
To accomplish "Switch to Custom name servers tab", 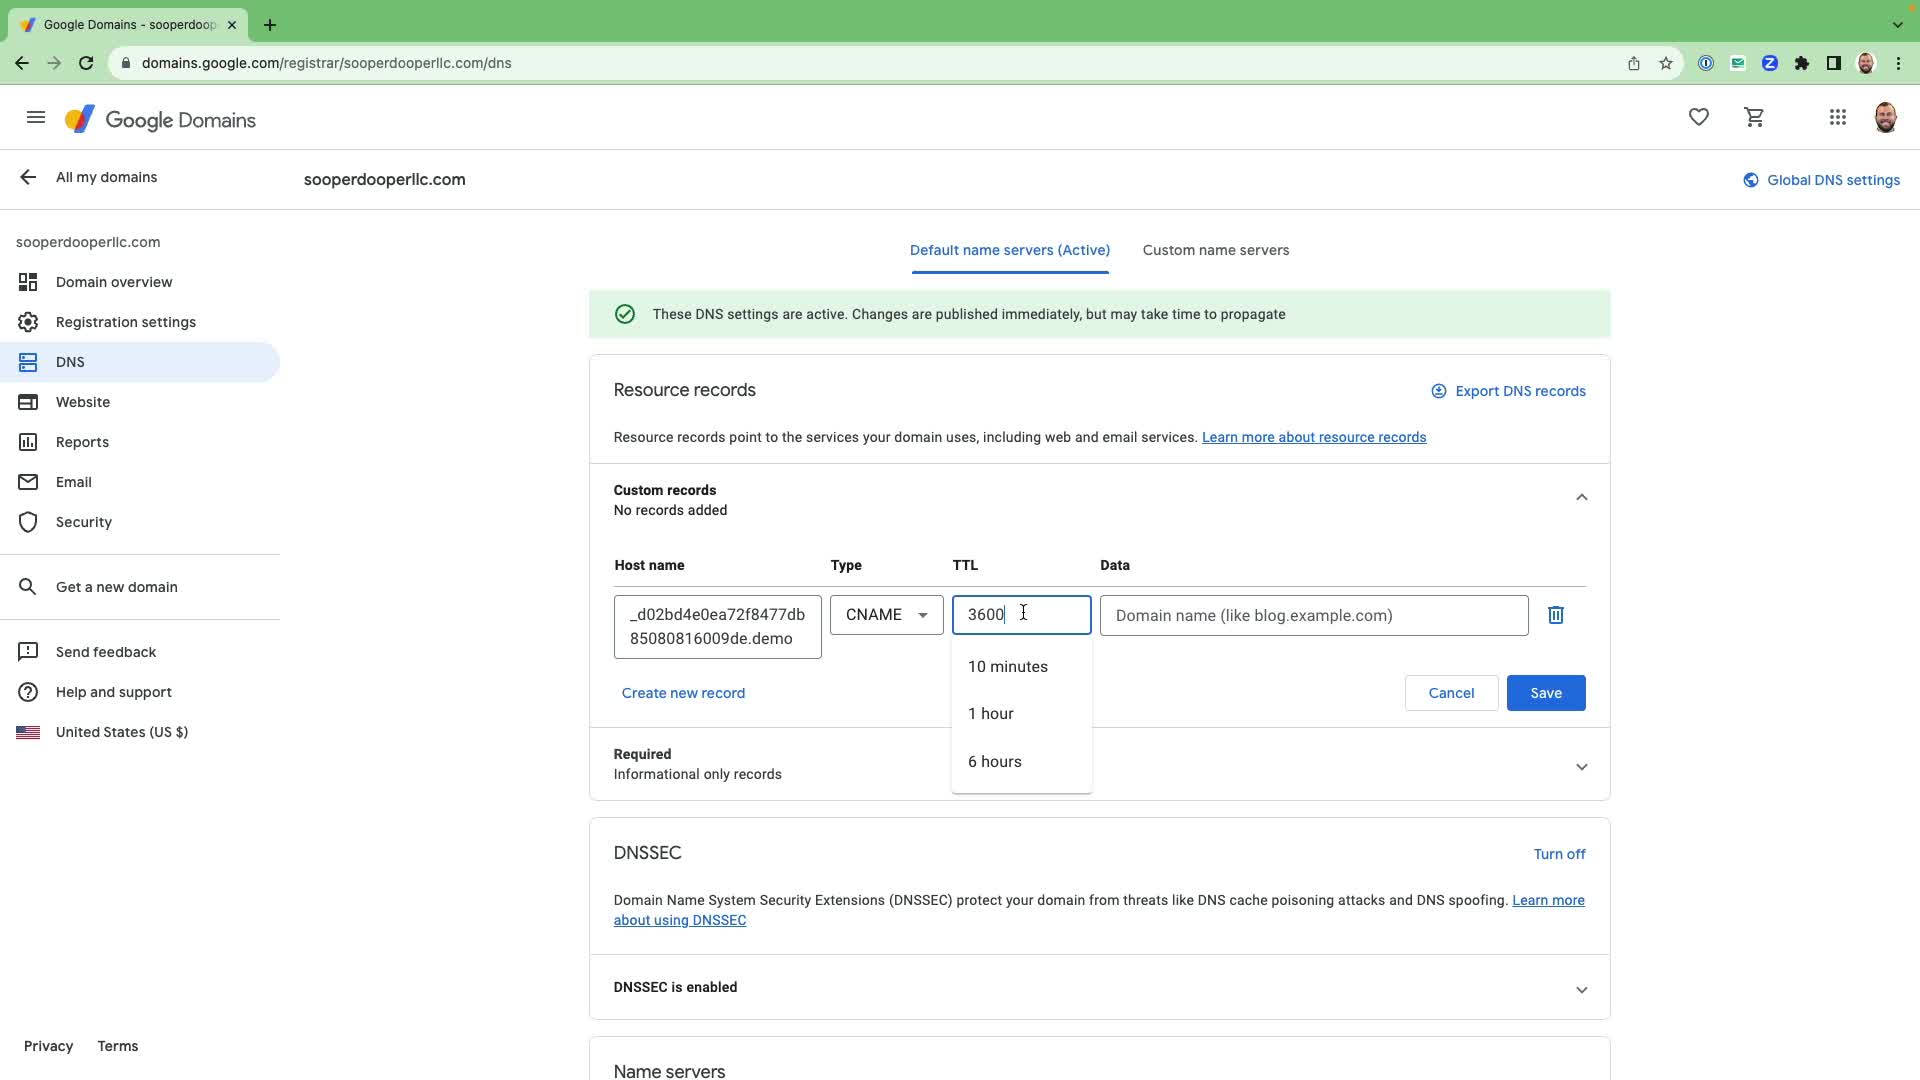I will 1215,250.
